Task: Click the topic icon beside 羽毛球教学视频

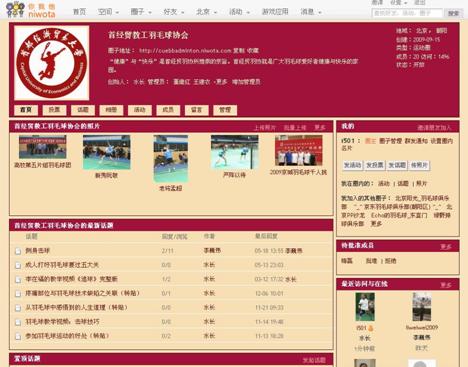Action: 18,322
